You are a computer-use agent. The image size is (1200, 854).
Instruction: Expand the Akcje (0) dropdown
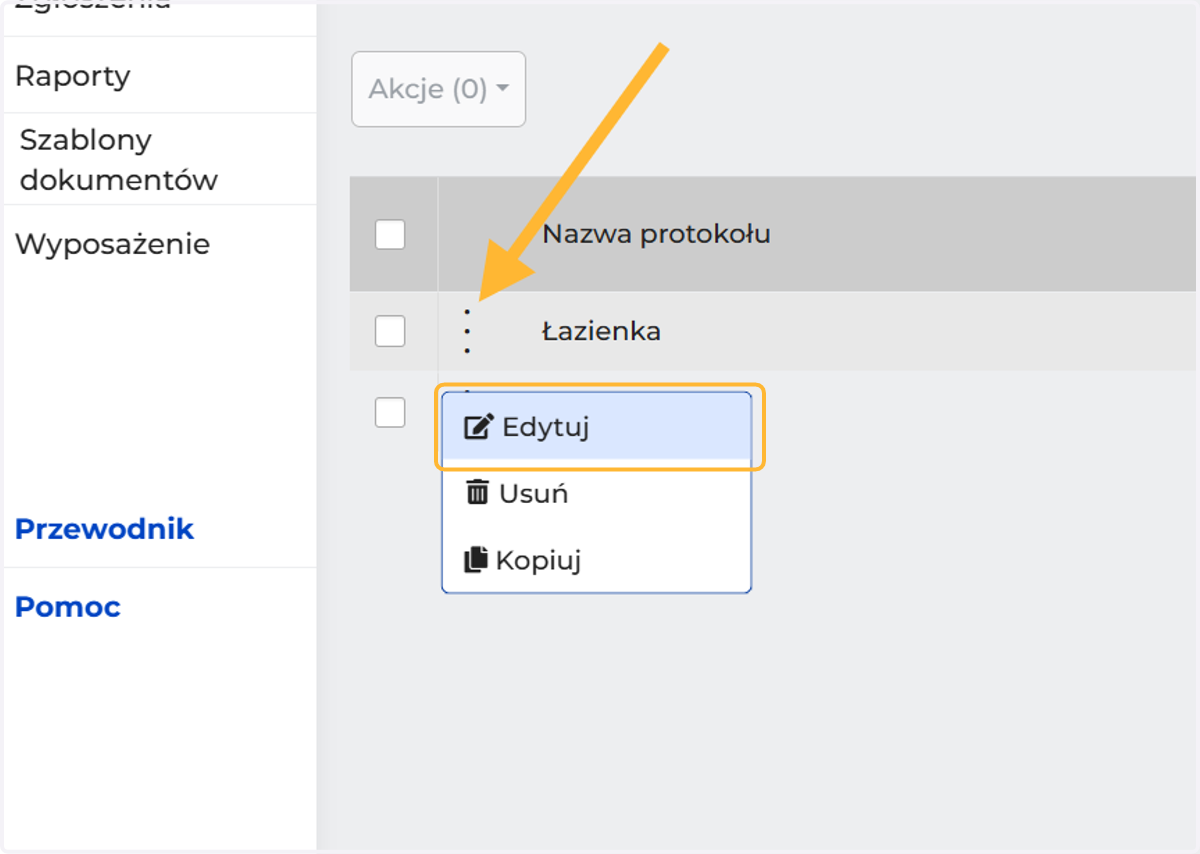[438, 89]
